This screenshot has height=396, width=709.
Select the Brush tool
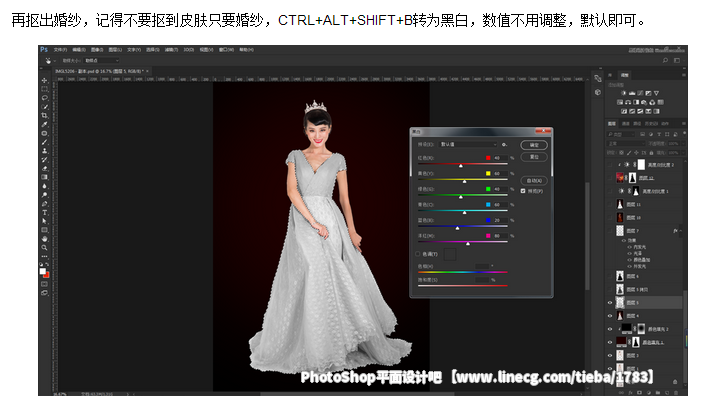44,142
